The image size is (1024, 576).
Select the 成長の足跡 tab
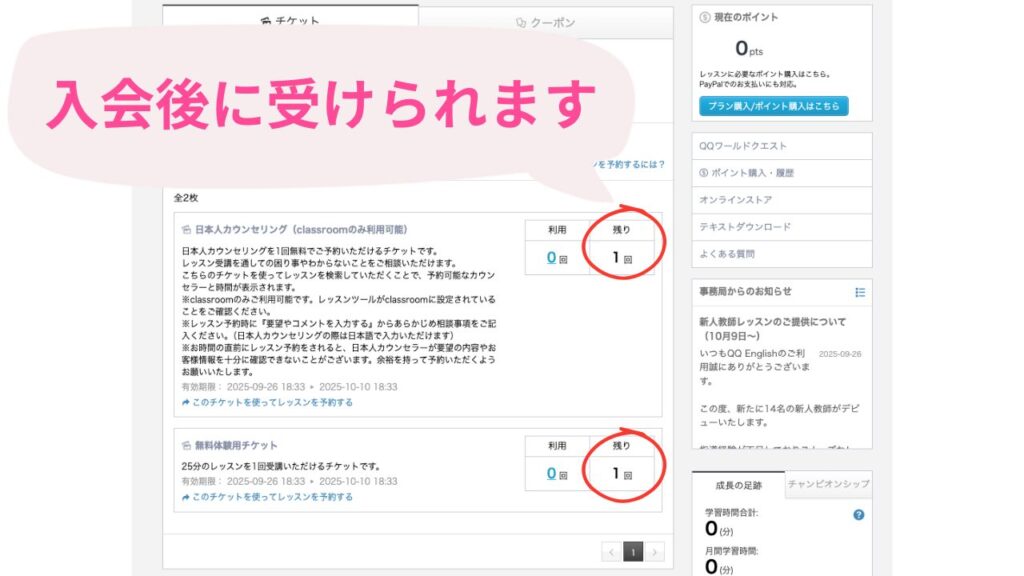739,486
